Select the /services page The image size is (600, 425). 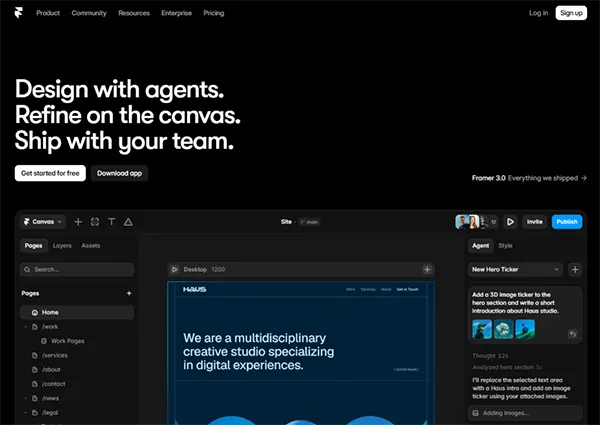[55, 355]
